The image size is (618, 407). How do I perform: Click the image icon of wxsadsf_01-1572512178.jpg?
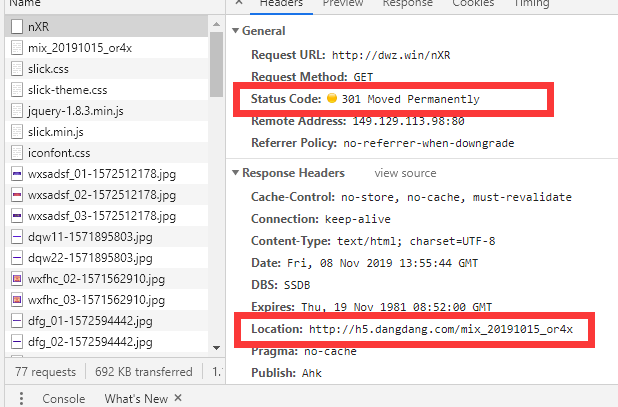coord(17,174)
